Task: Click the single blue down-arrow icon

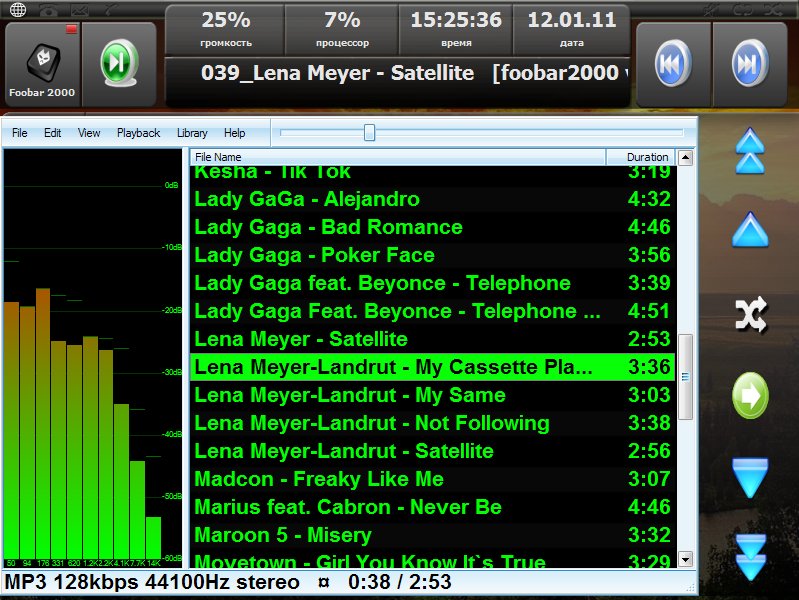Action: (750, 477)
